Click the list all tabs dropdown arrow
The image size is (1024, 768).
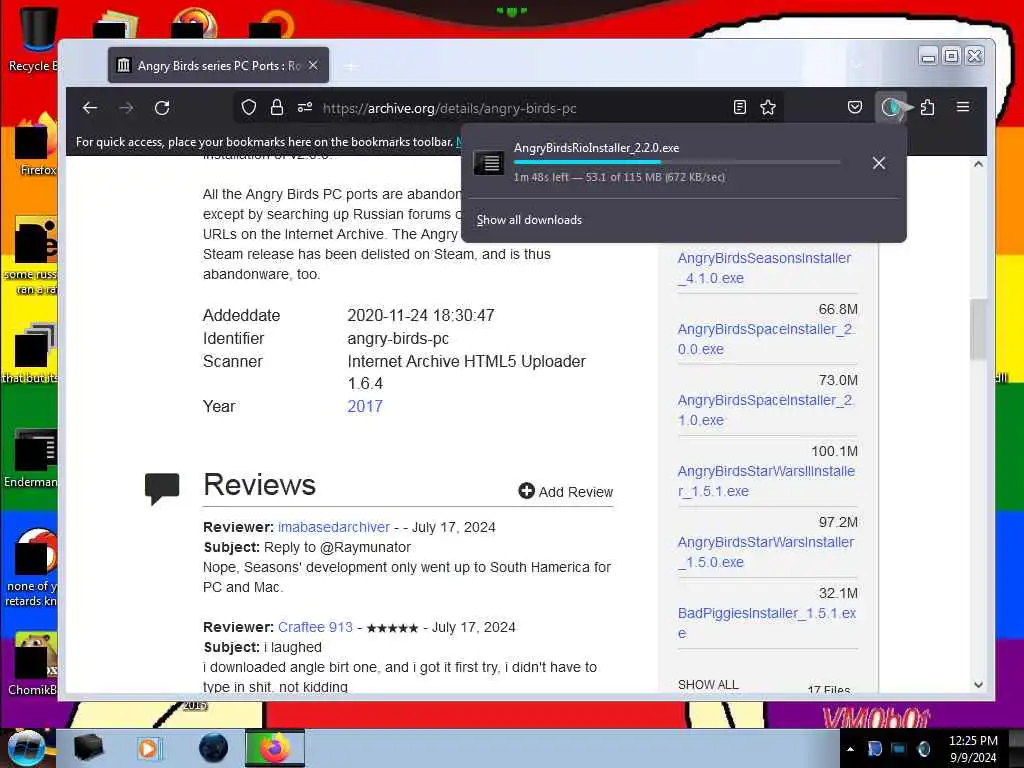pyautogui.click(x=857, y=65)
